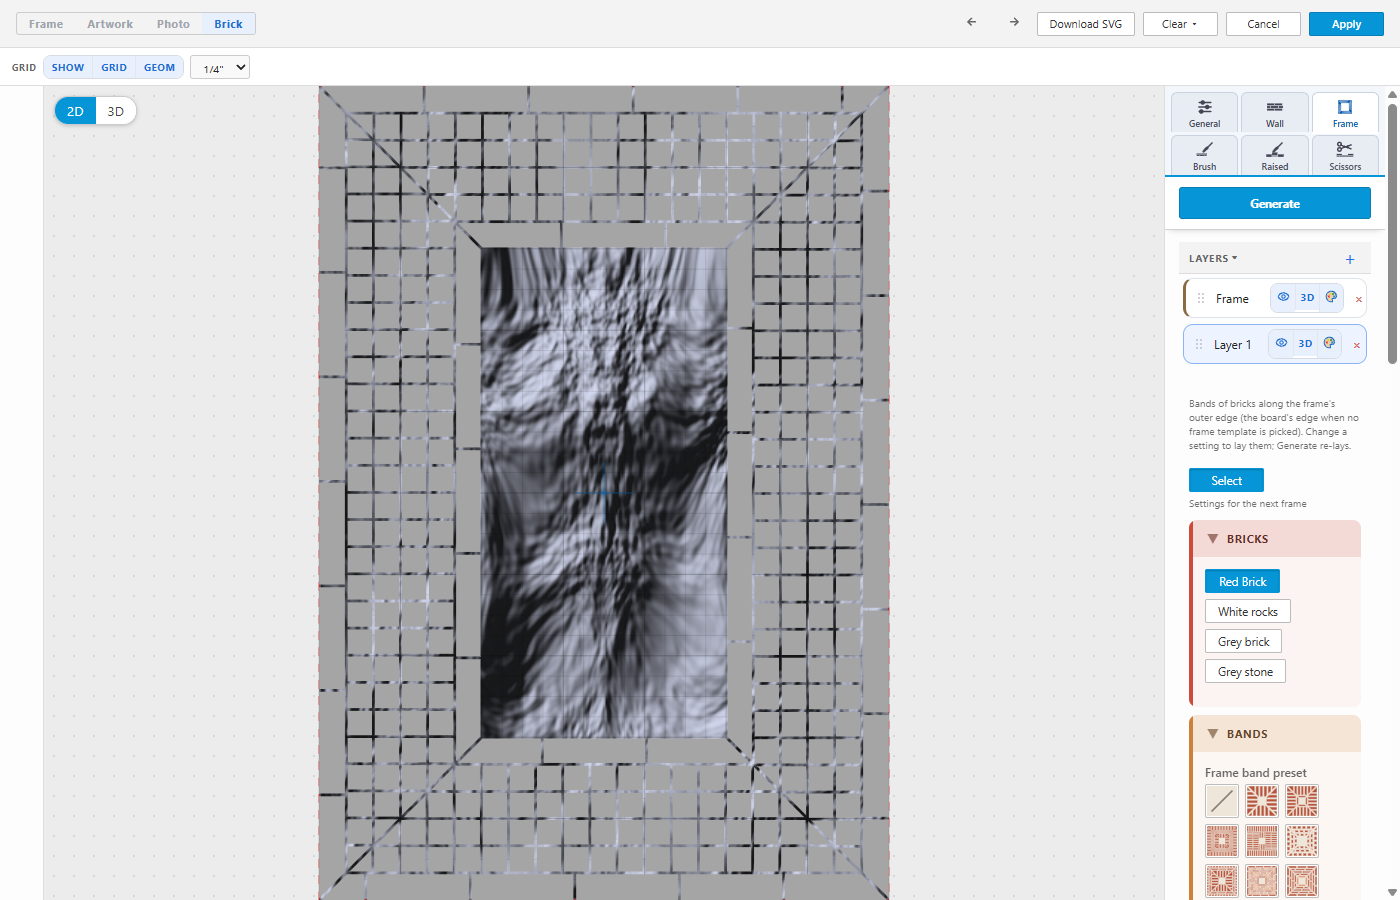Switch the canvas to 2D view
This screenshot has width=1400, height=900.
[75, 111]
